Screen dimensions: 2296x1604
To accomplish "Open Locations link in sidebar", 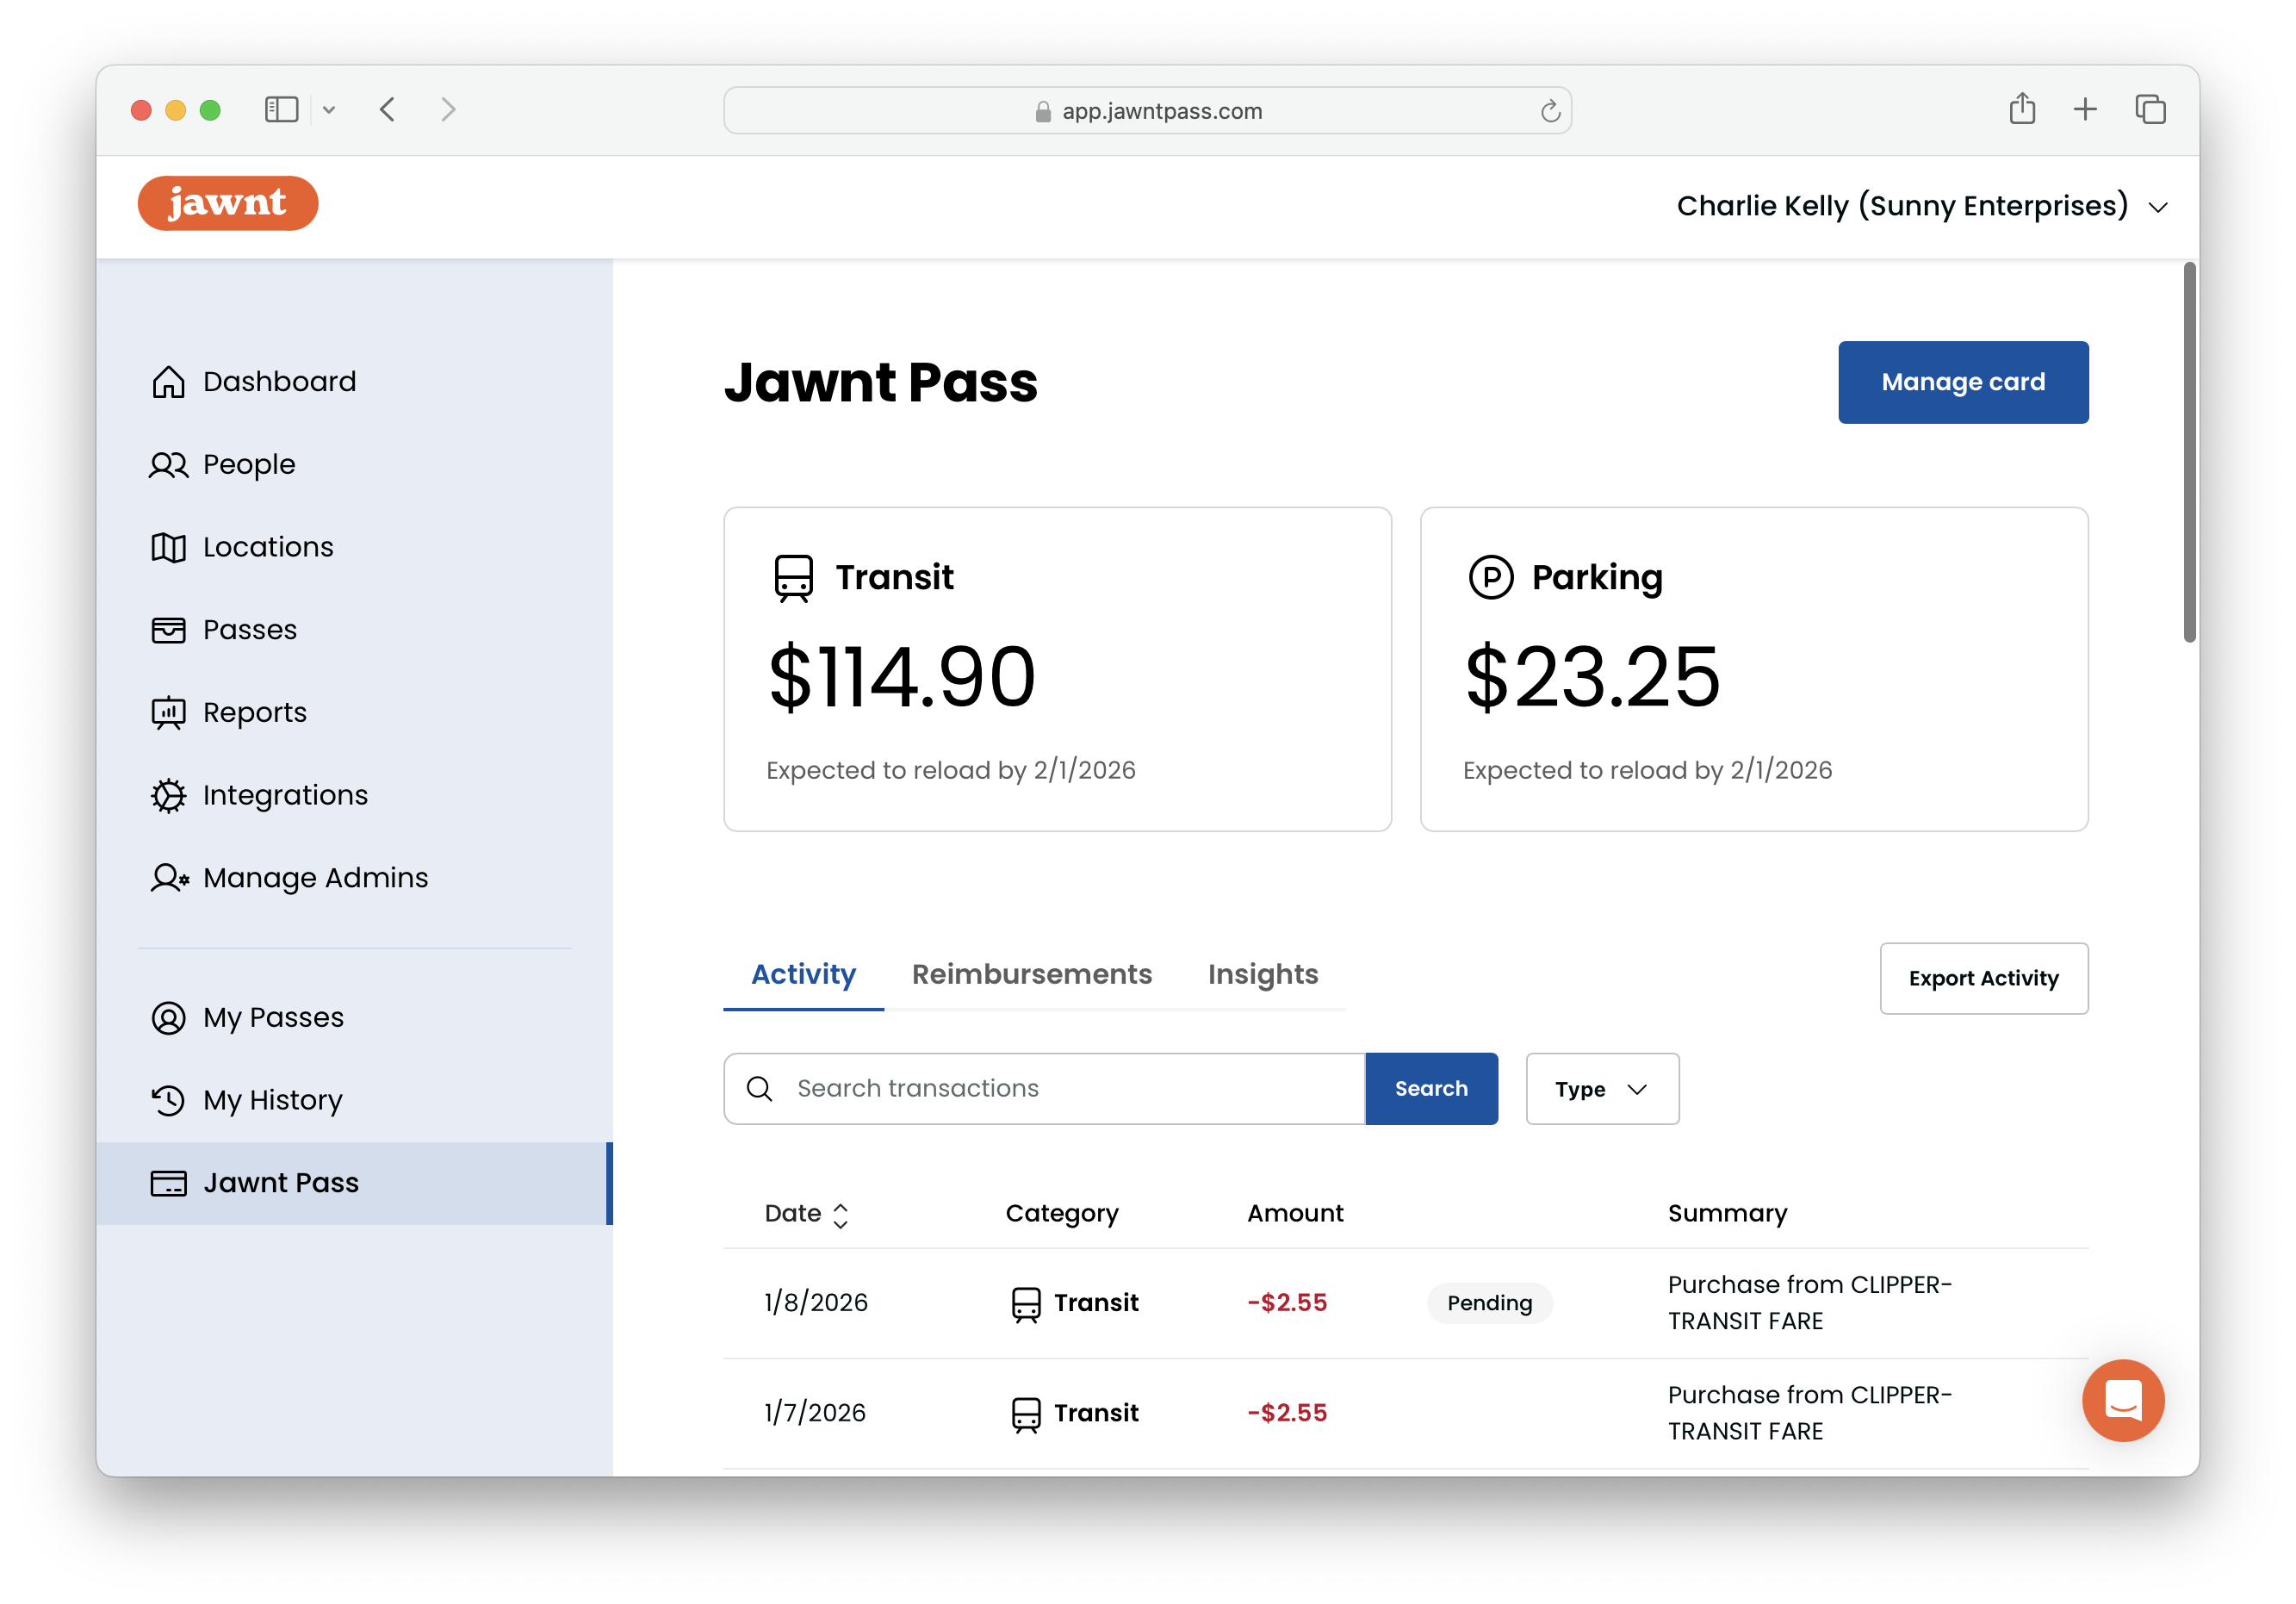I will [354, 547].
